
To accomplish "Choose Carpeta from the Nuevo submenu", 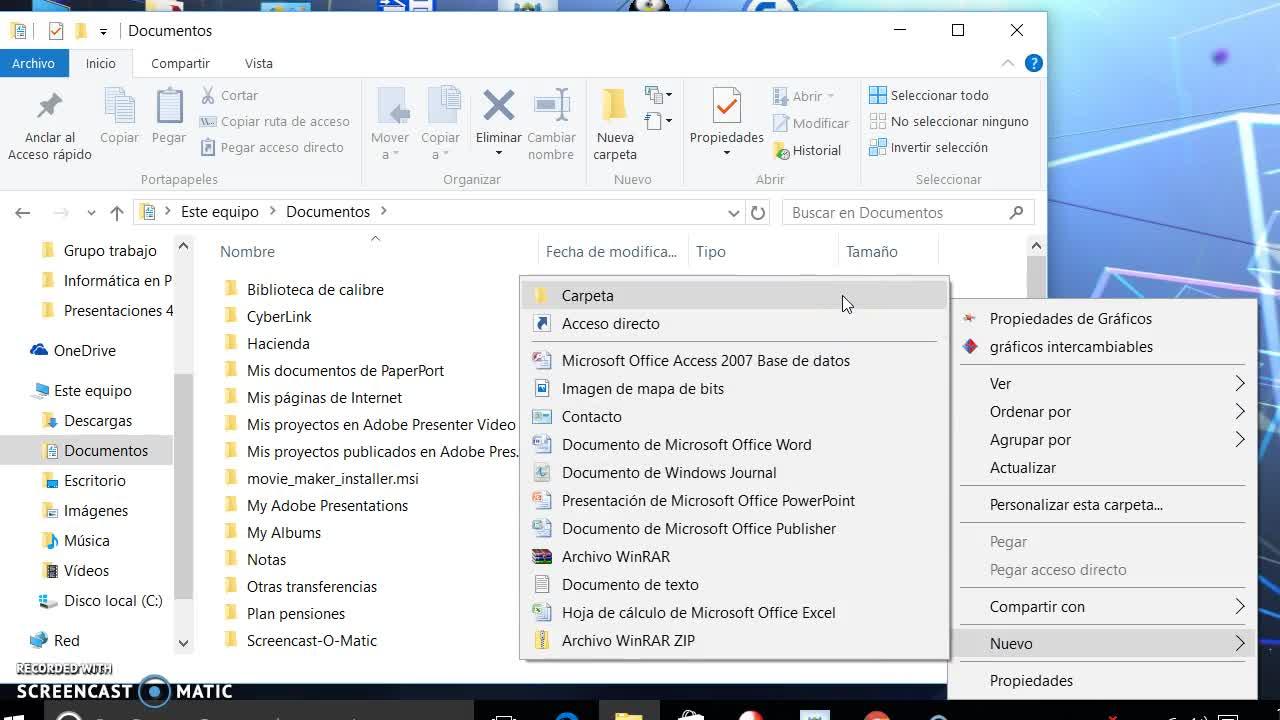I will (734, 295).
